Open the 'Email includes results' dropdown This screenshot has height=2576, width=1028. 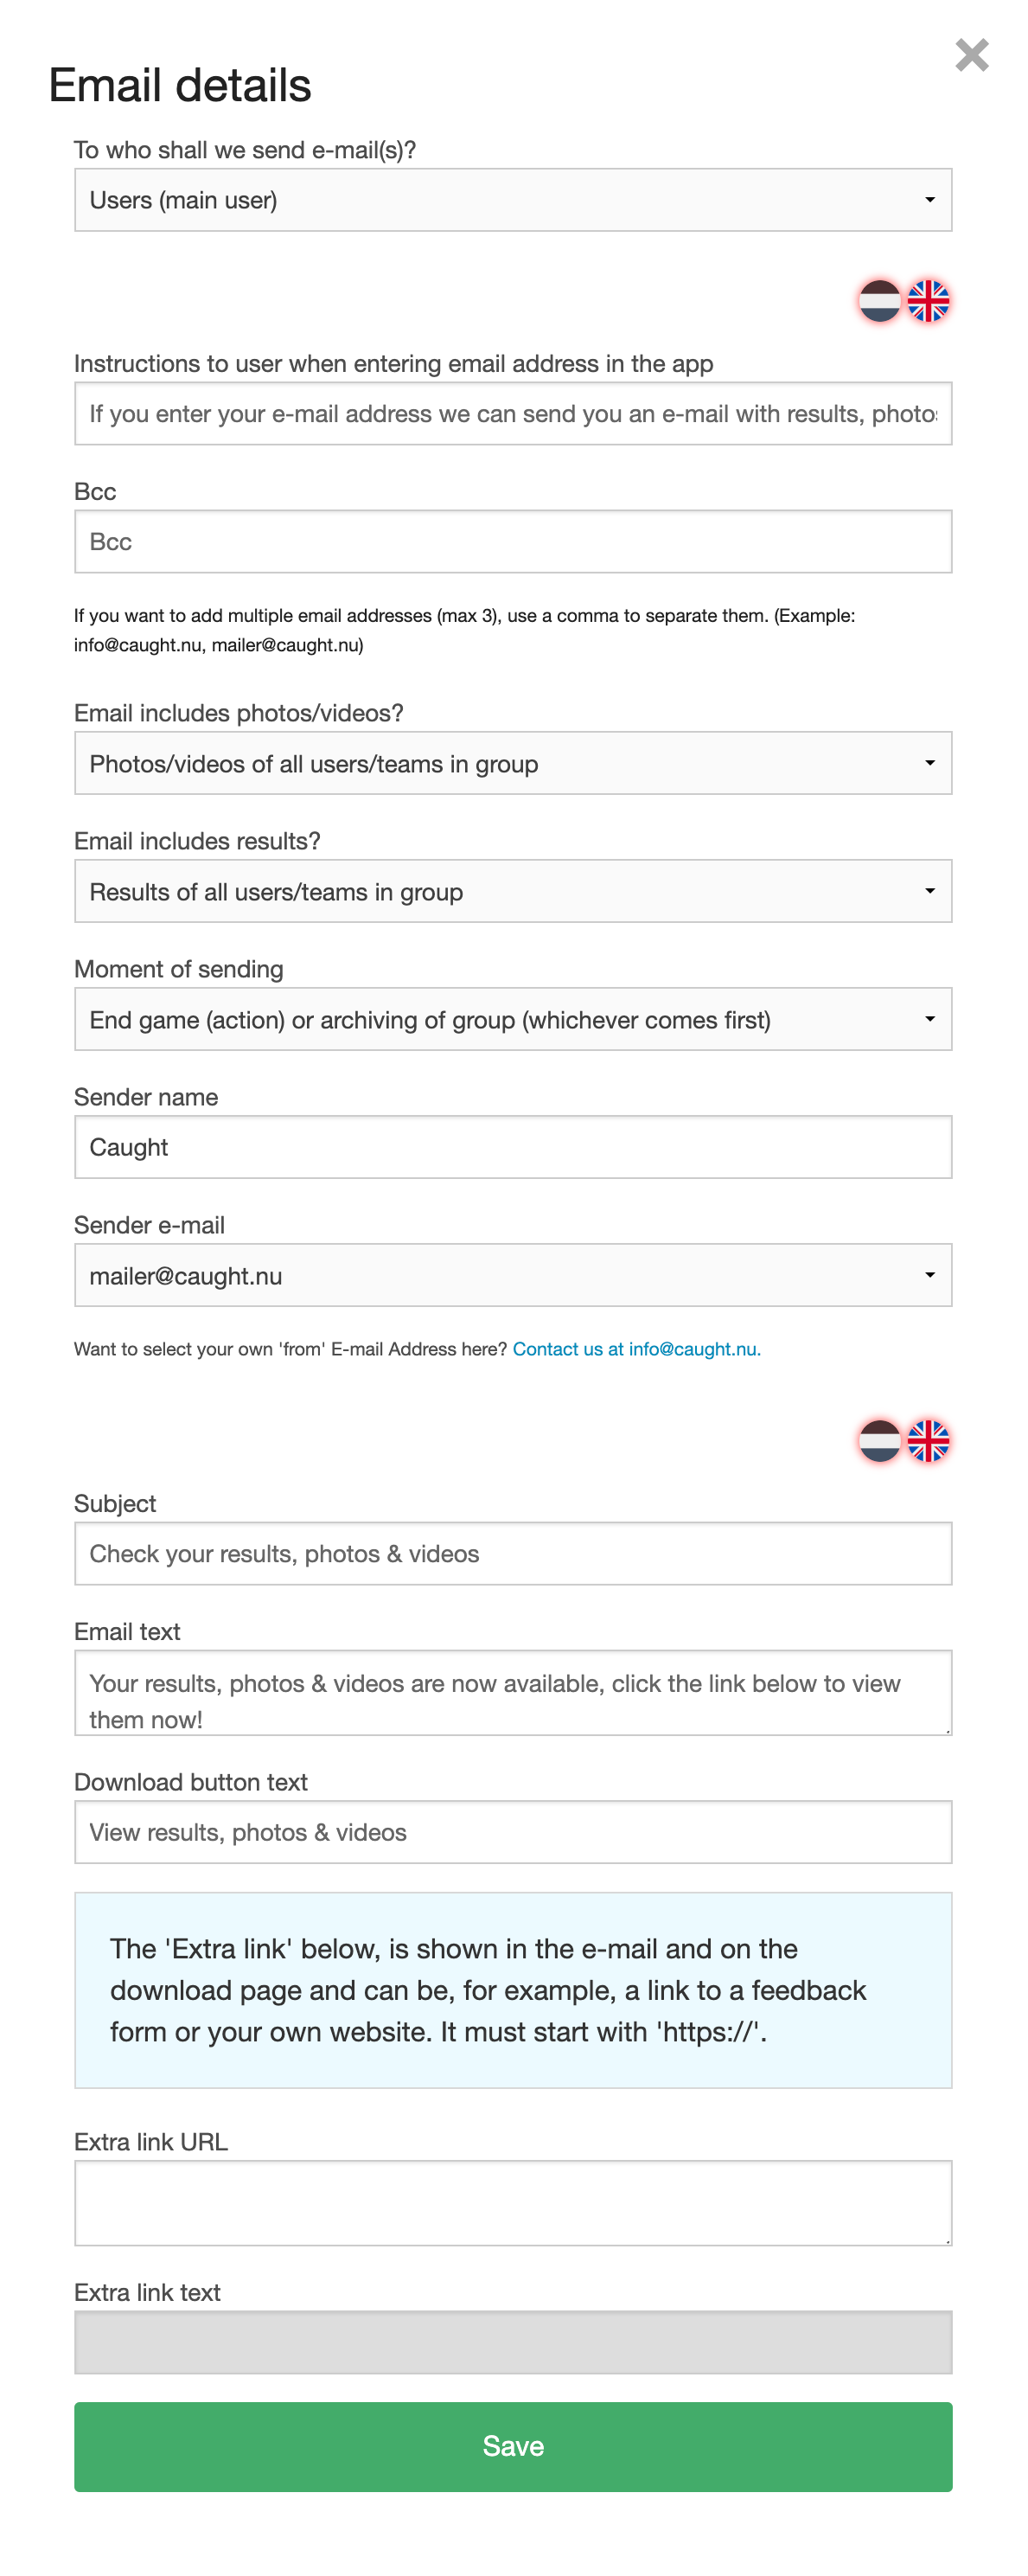513,891
